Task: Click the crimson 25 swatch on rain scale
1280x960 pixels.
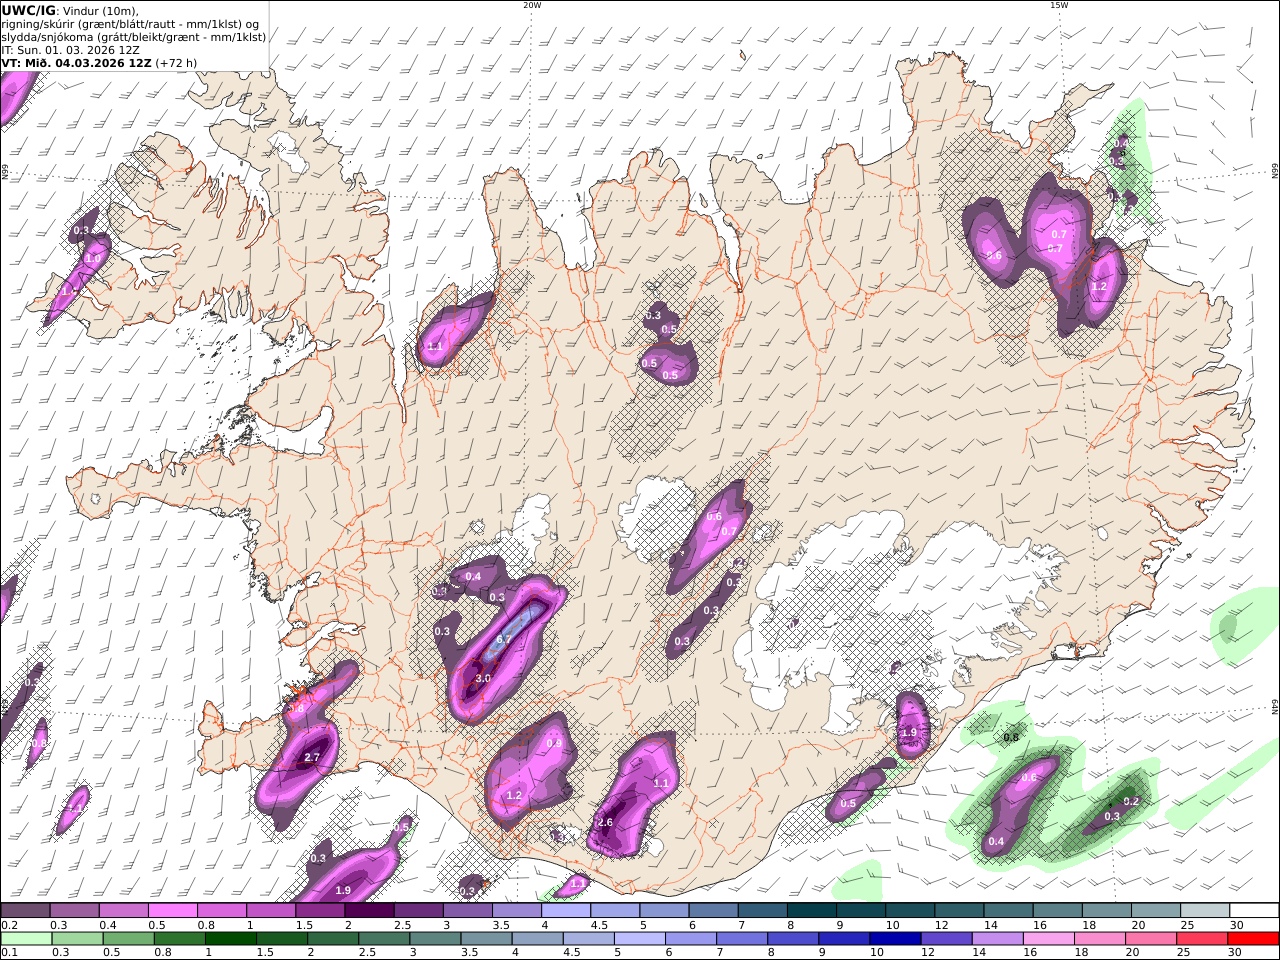Action: [1200, 938]
